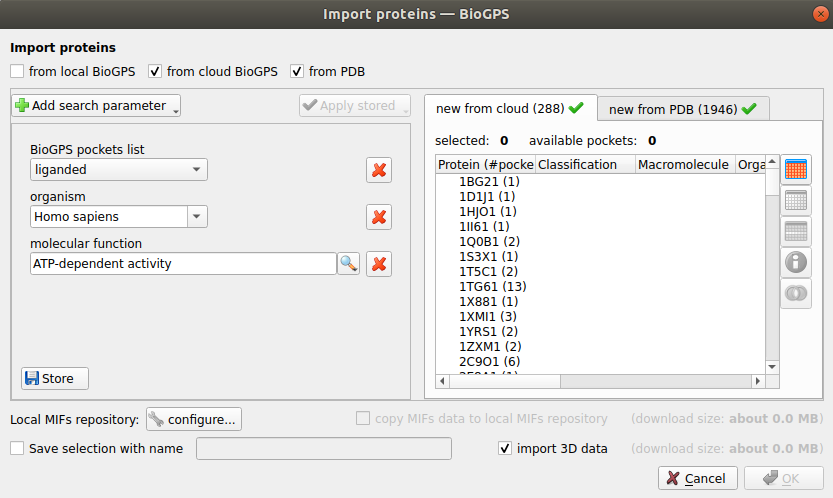Show protein info icon
The height and width of the screenshot is (498, 833).
click(x=796, y=262)
